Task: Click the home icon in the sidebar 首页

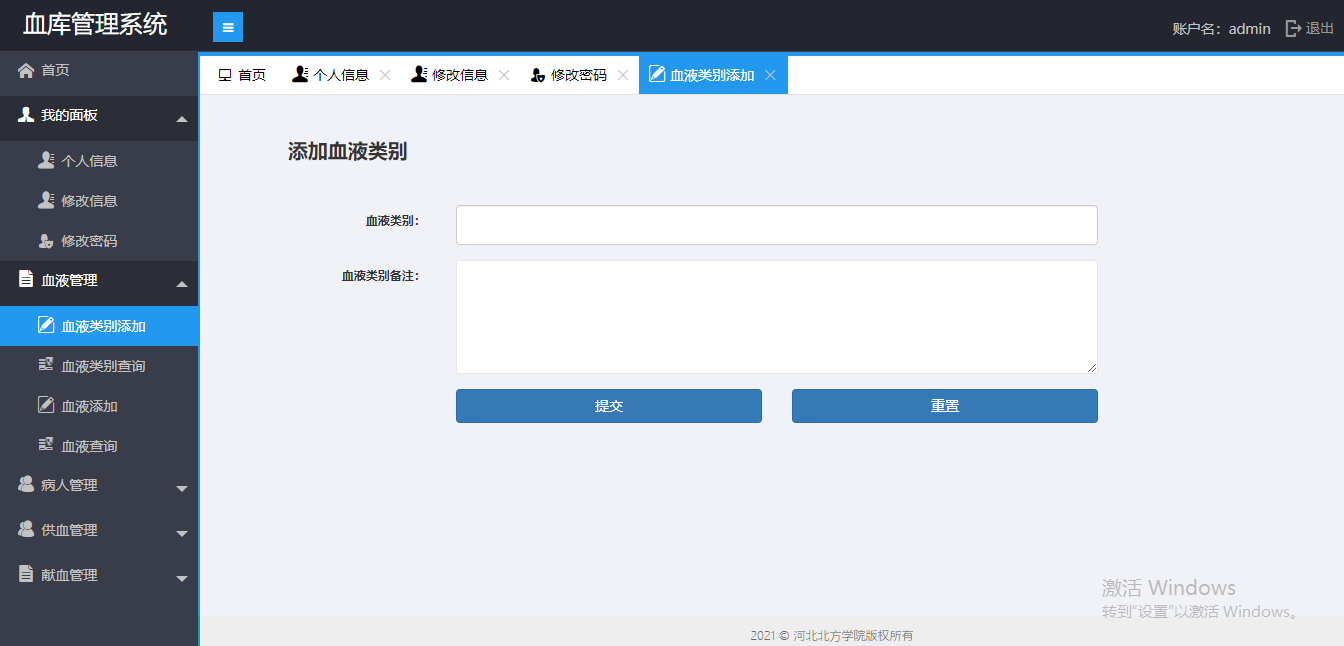Action: 26,70
